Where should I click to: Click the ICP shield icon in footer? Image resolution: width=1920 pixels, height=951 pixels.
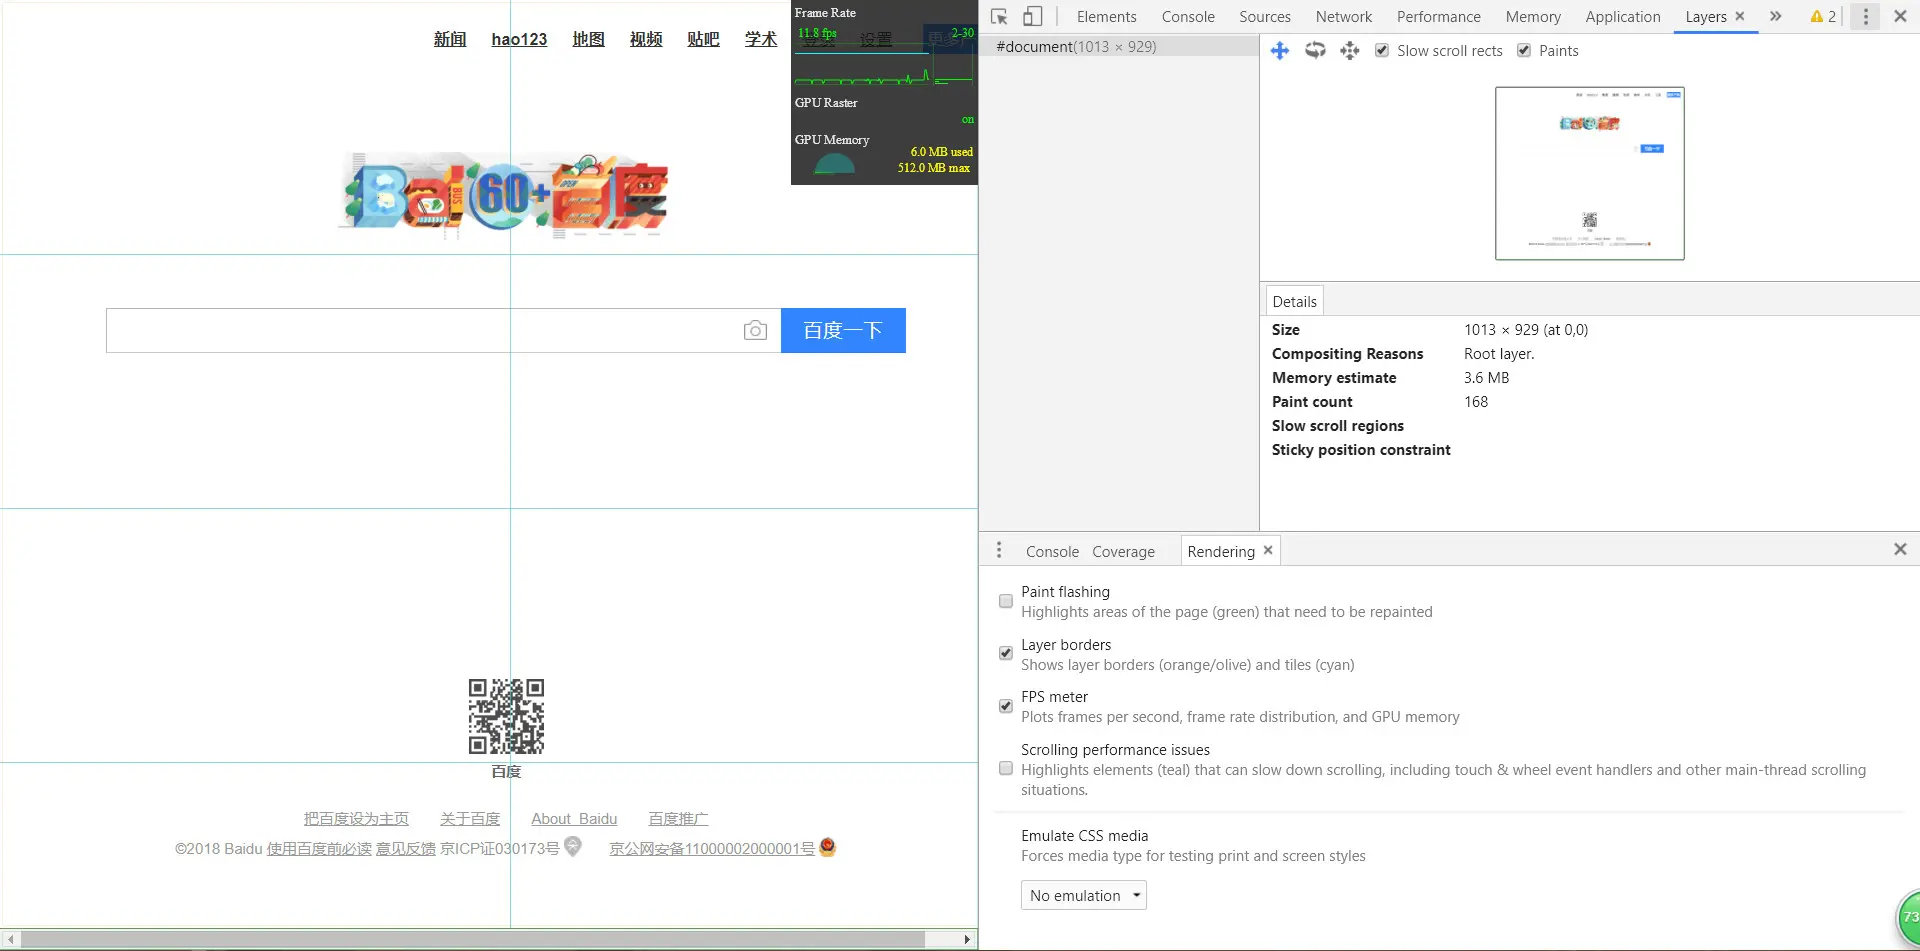pyautogui.click(x=573, y=847)
